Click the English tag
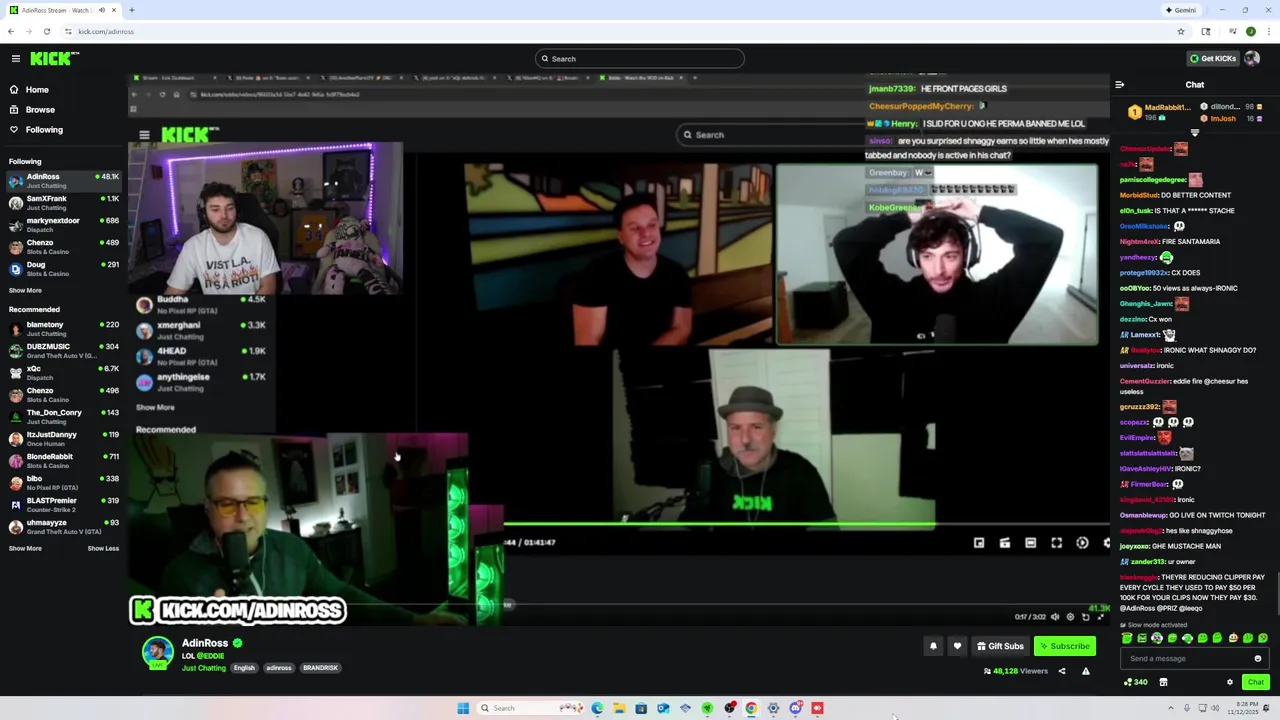Screen dimensions: 1280x720 click(244, 668)
